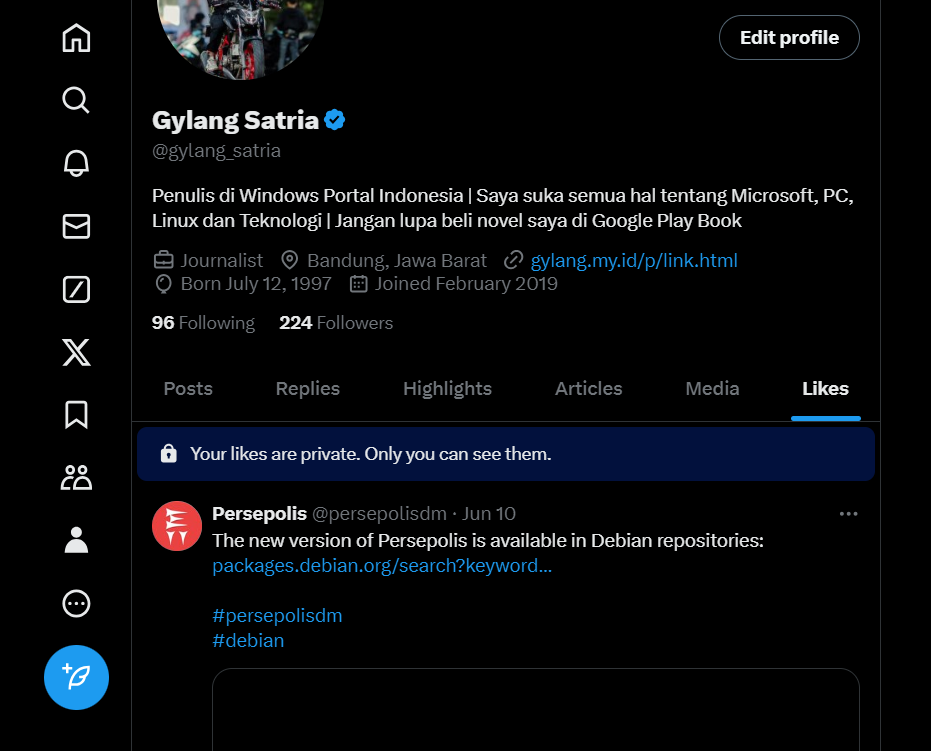Switch to the Posts tab
931x751 pixels.
[x=188, y=389]
